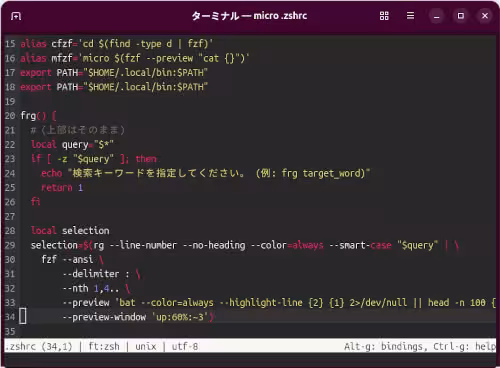500x368 pixels.
Task: Minimize the terminal window
Action: [436, 16]
